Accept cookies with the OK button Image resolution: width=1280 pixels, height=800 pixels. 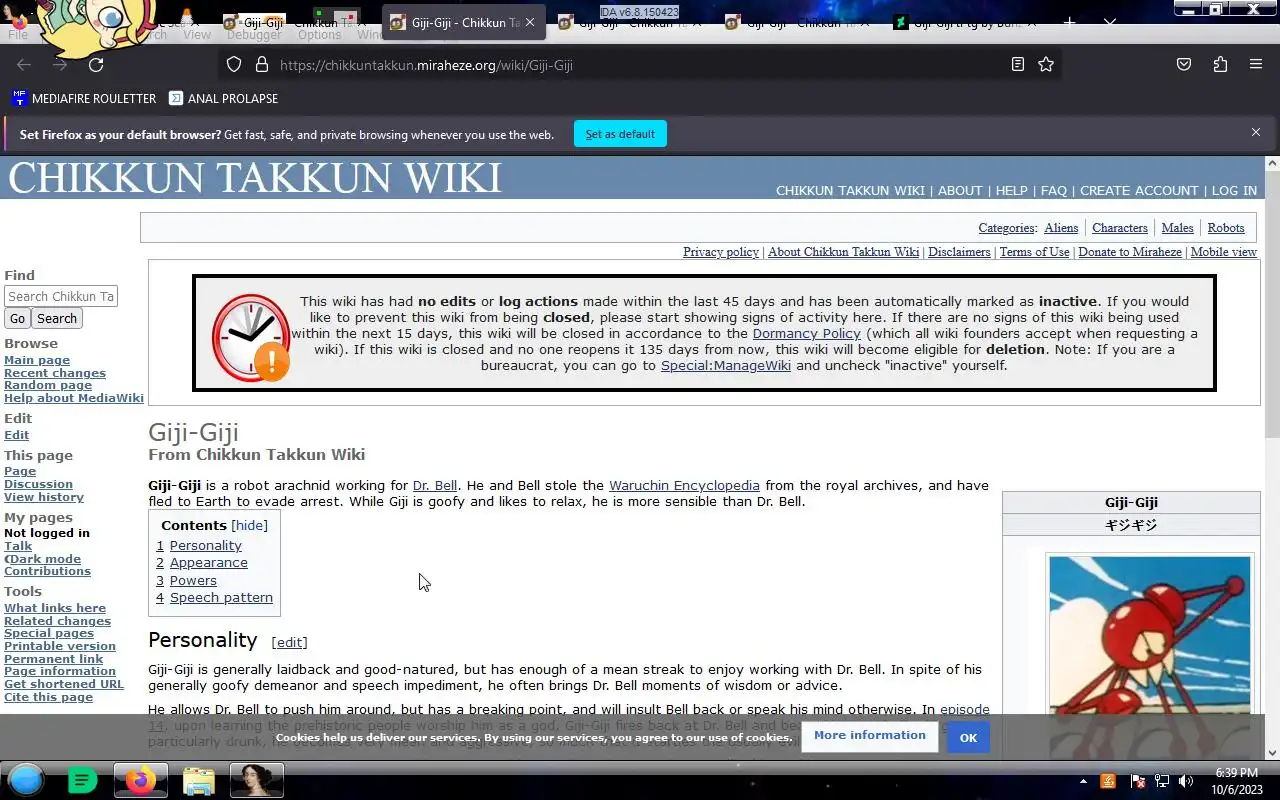point(968,737)
